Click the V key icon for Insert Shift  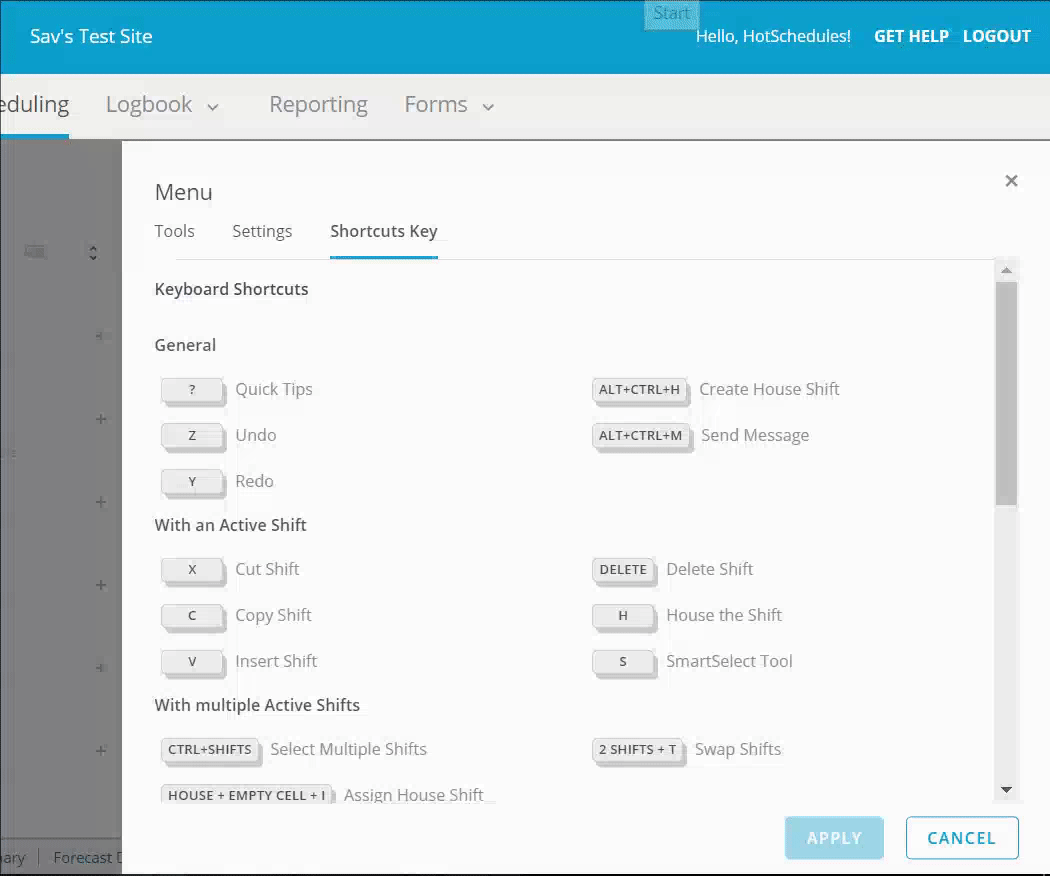[x=192, y=662]
